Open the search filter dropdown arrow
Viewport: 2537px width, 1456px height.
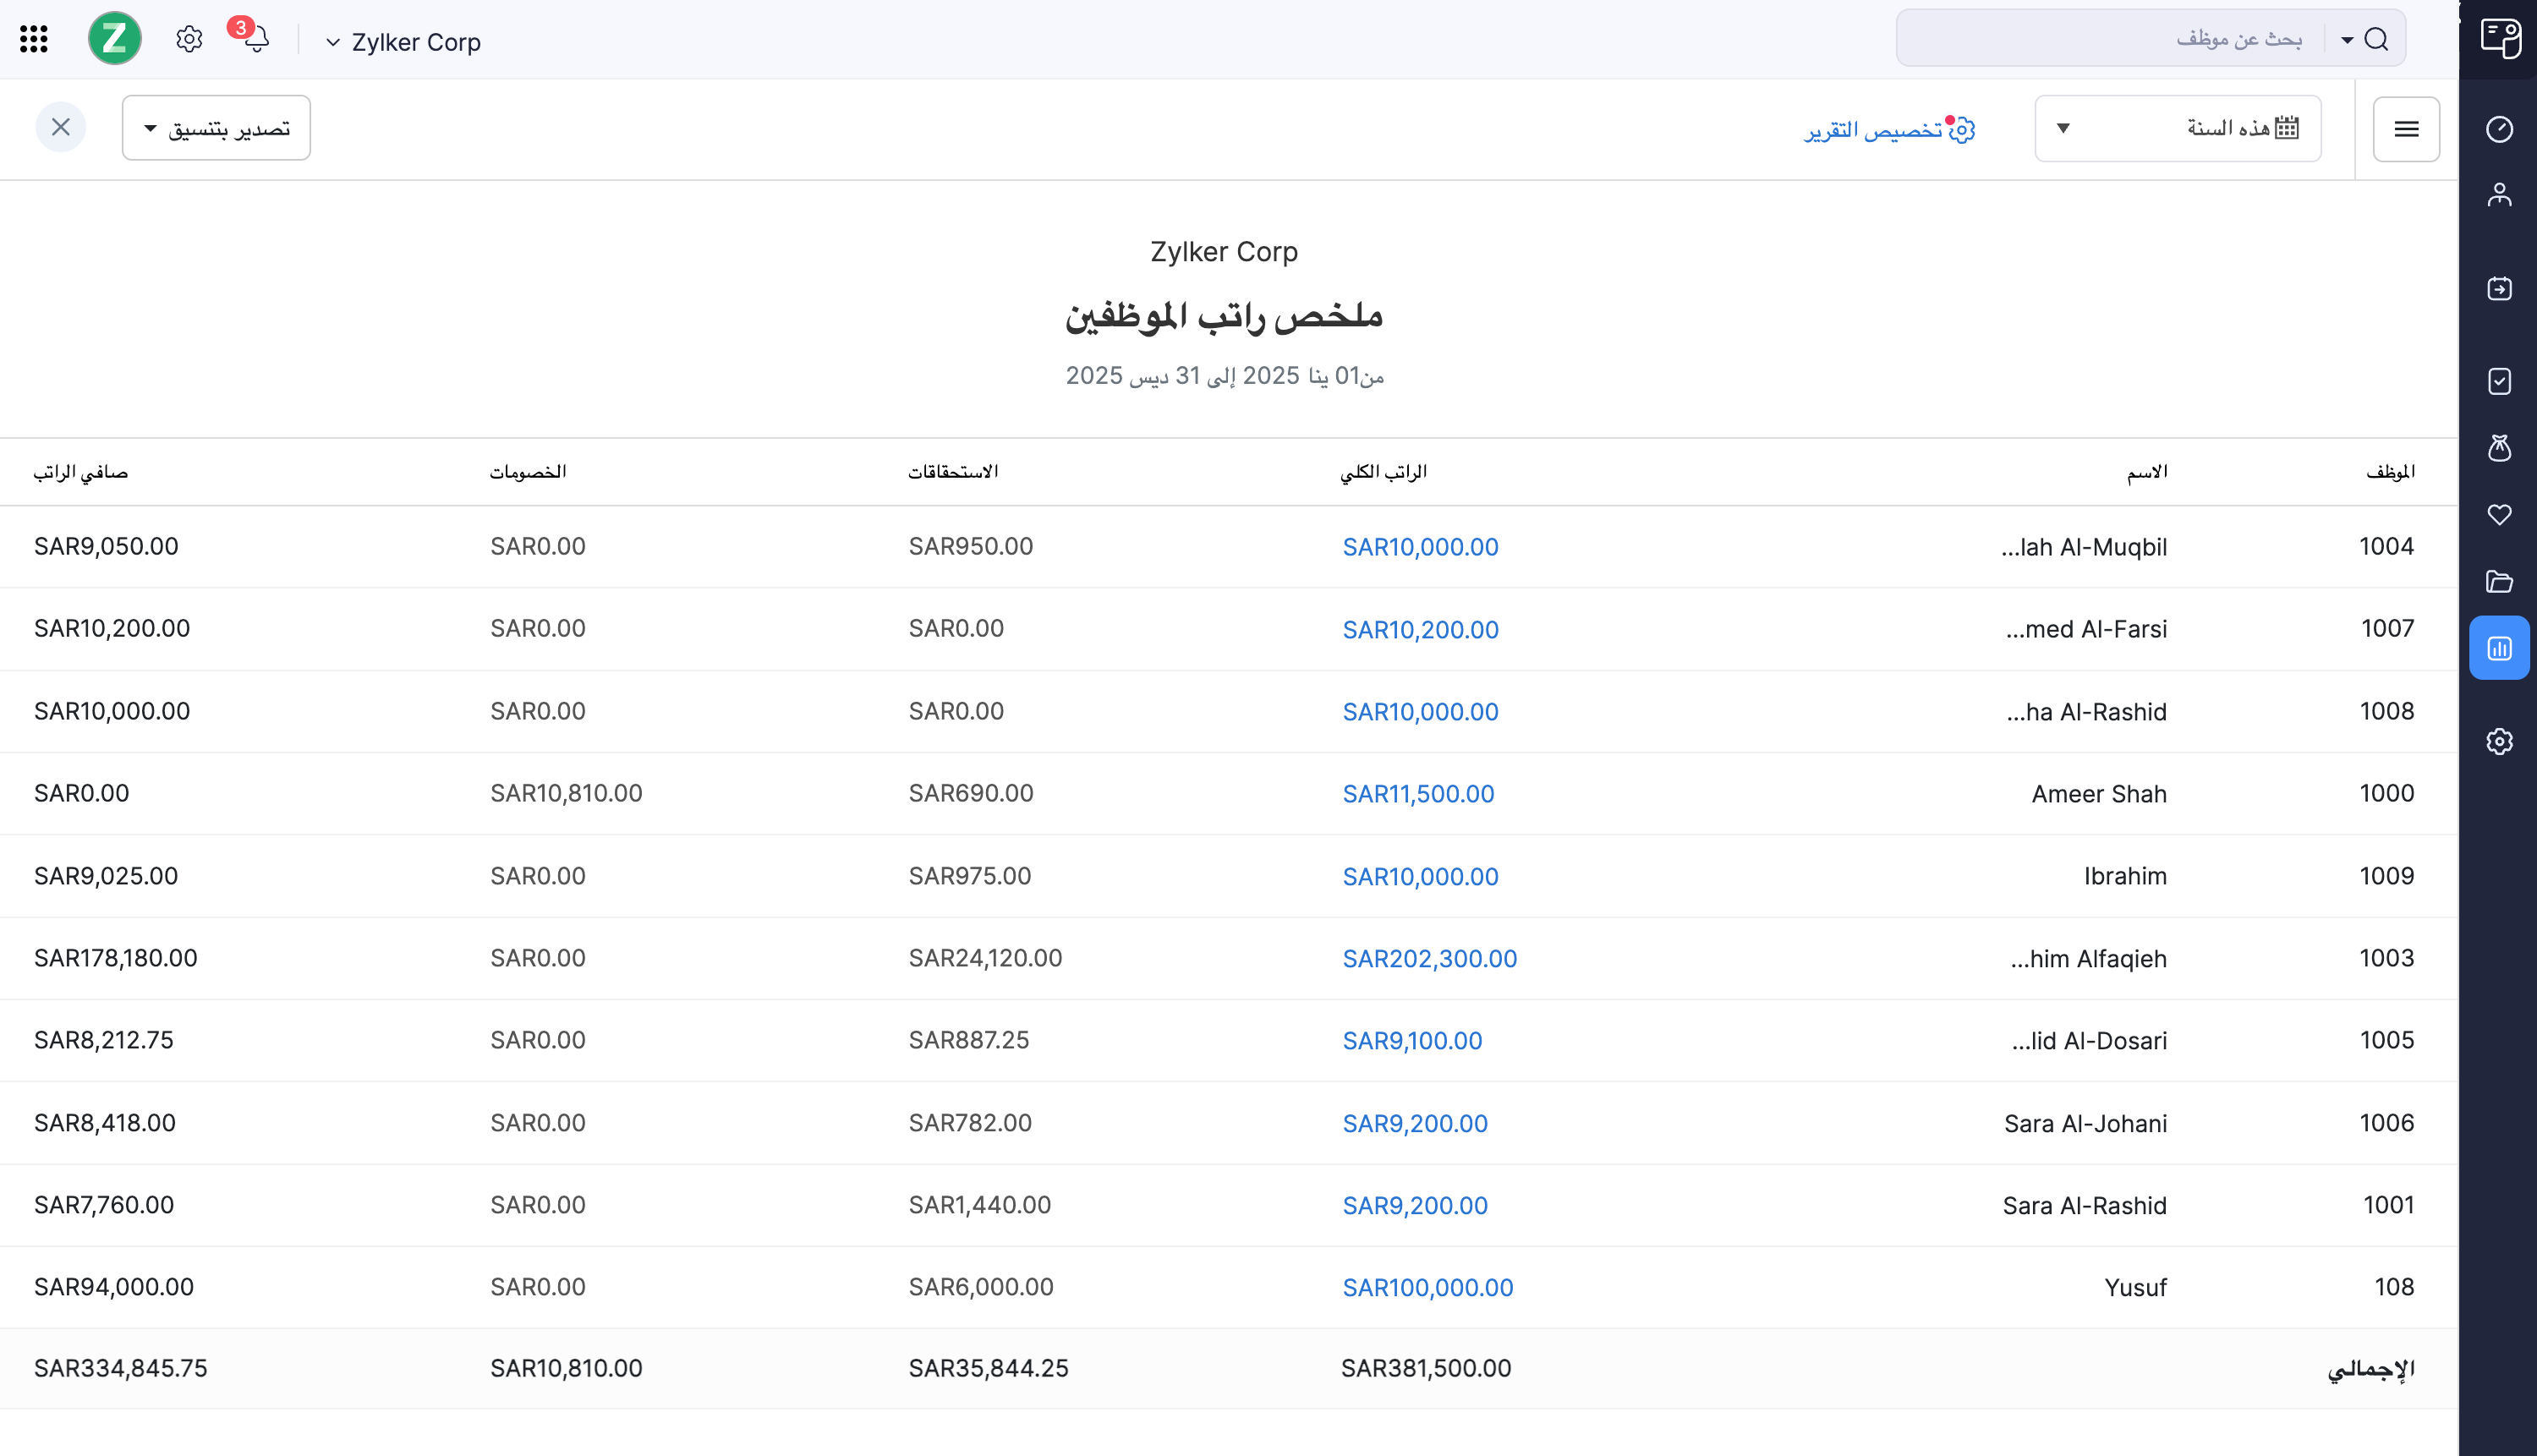tap(2347, 39)
